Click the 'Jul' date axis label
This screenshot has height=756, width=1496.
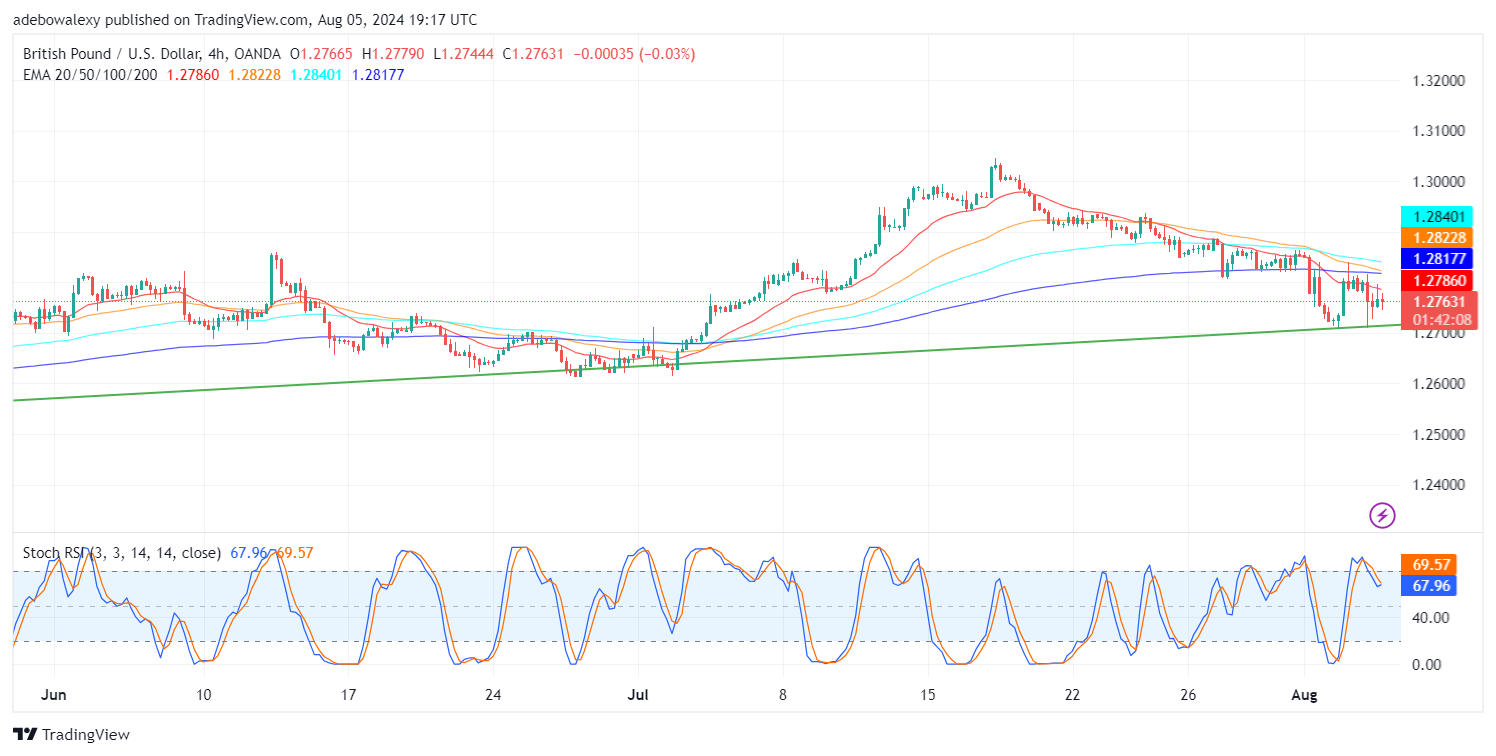pos(638,694)
